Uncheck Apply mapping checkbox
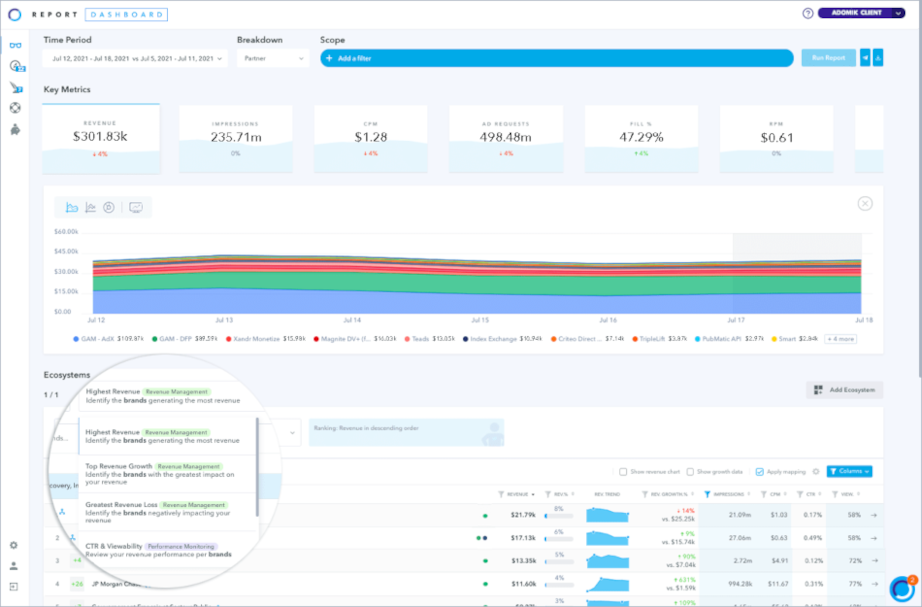This screenshot has height=607, width=922. pos(760,472)
